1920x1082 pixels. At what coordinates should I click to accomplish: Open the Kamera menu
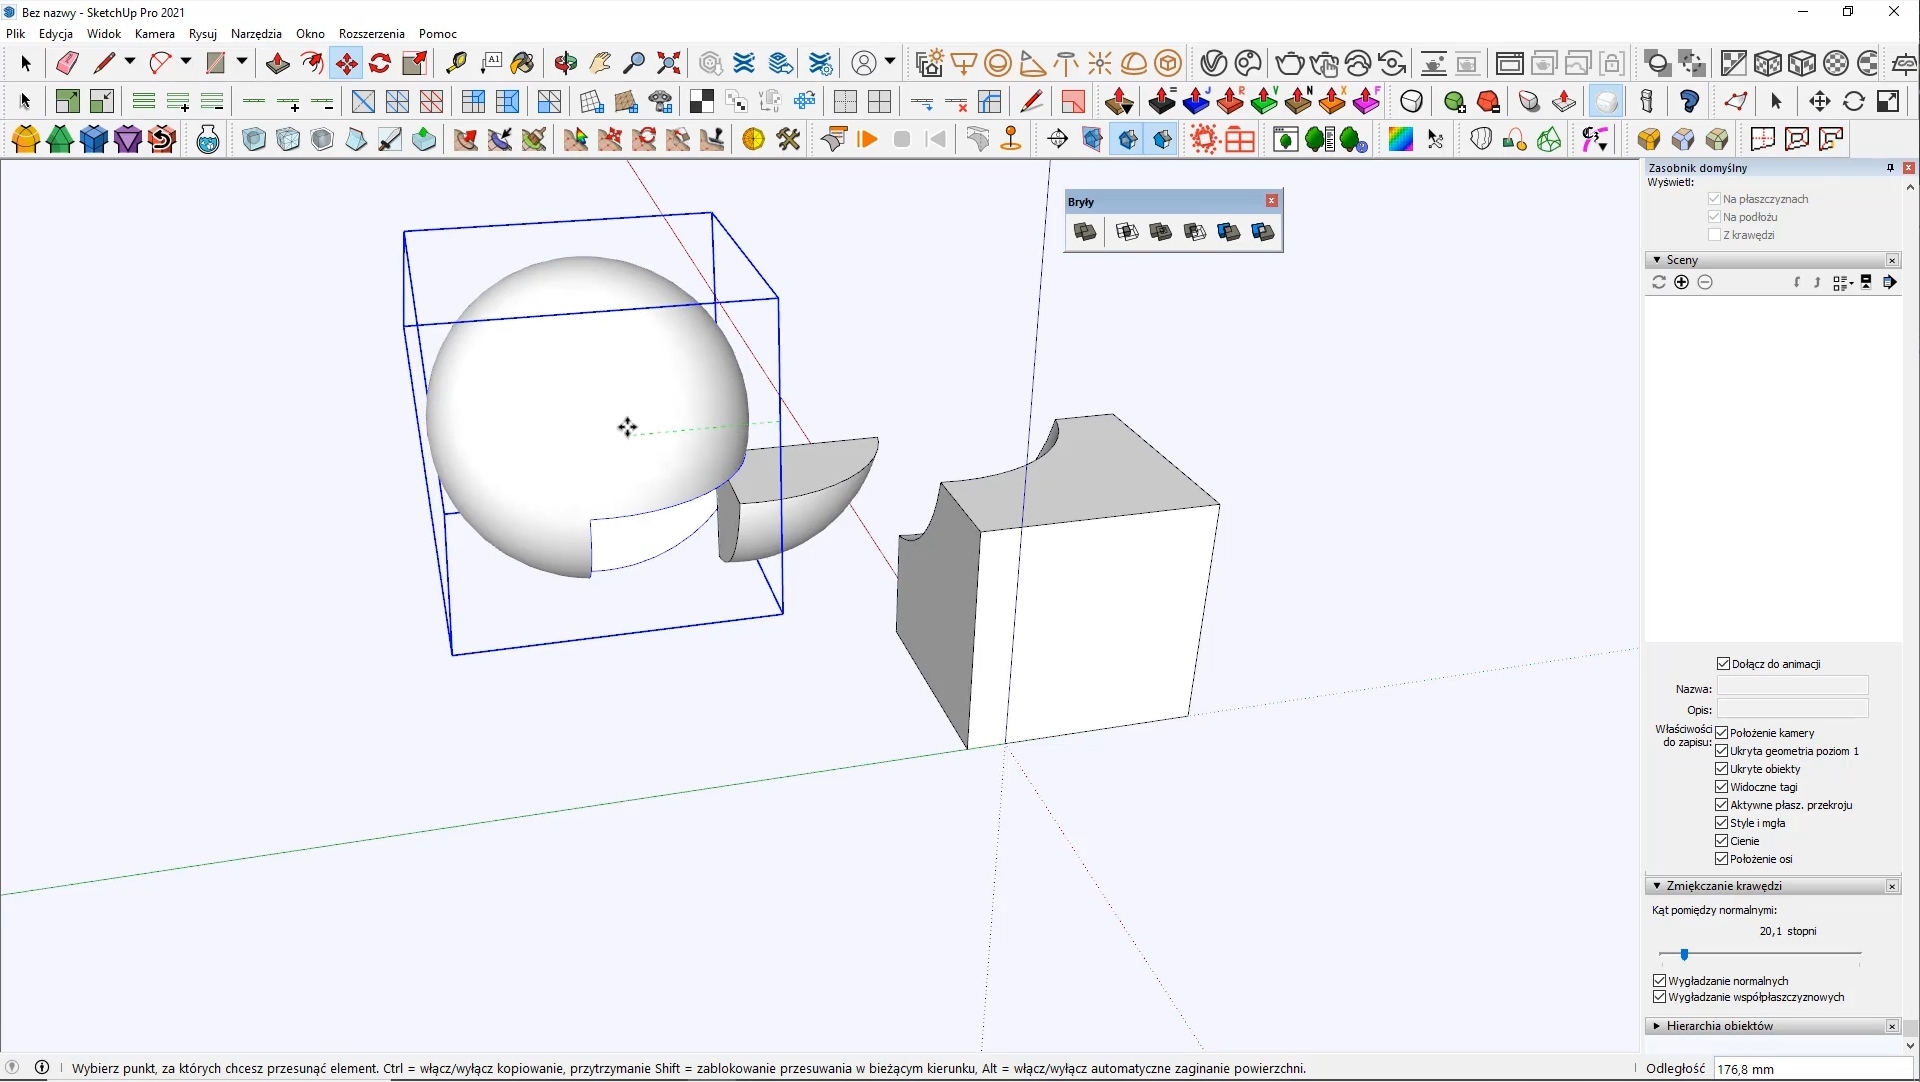(154, 33)
